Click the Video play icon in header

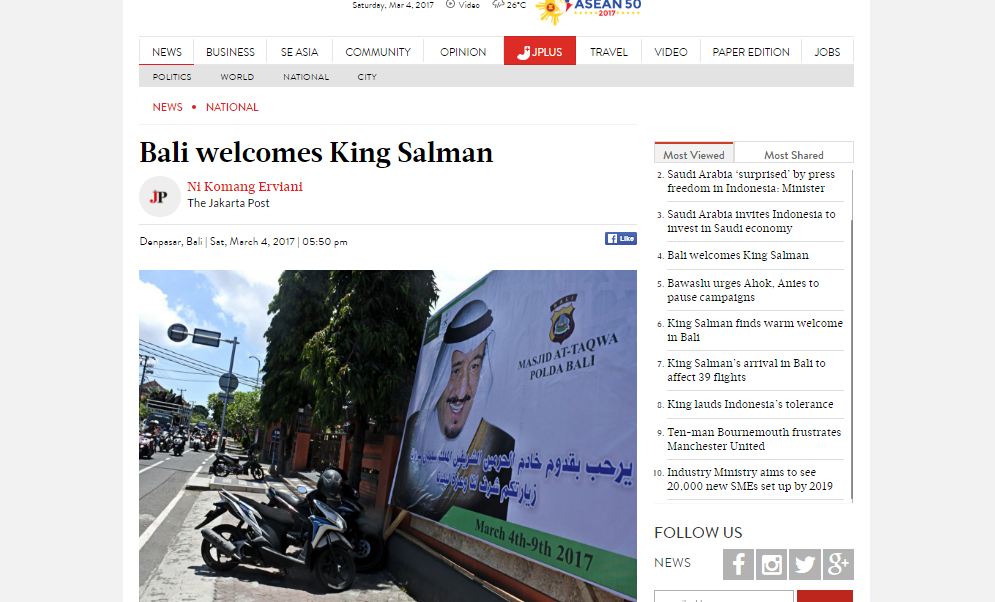point(451,4)
